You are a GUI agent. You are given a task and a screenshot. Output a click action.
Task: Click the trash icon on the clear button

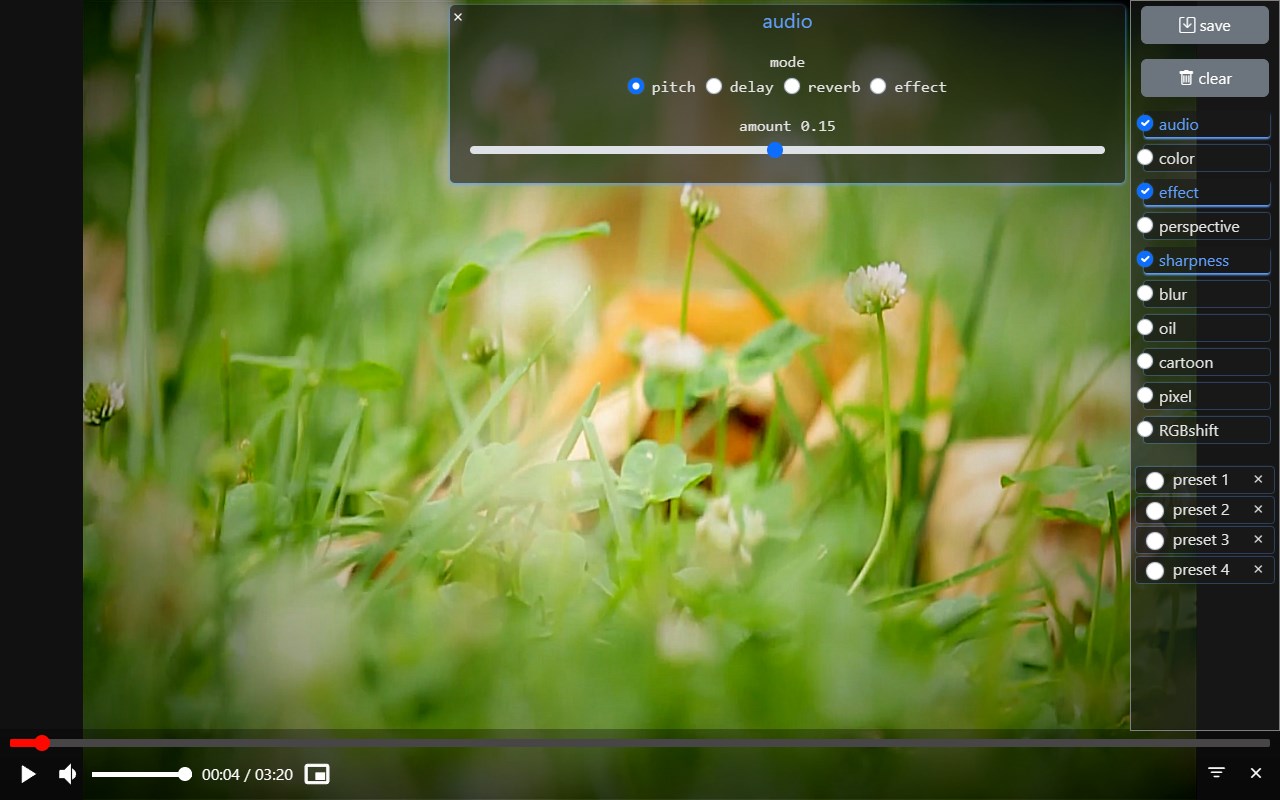pyautogui.click(x=1186, y=77)
